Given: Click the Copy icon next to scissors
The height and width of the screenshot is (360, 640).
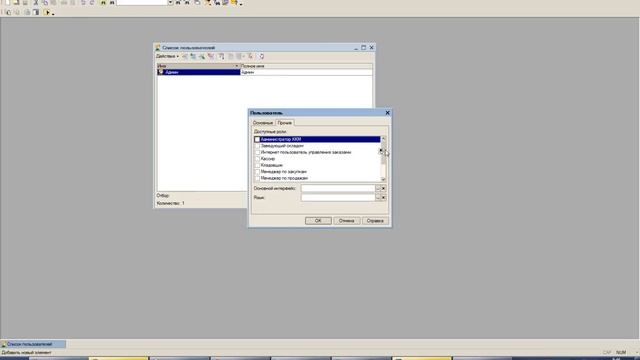Looking at the screenshot, I should 44,2.
